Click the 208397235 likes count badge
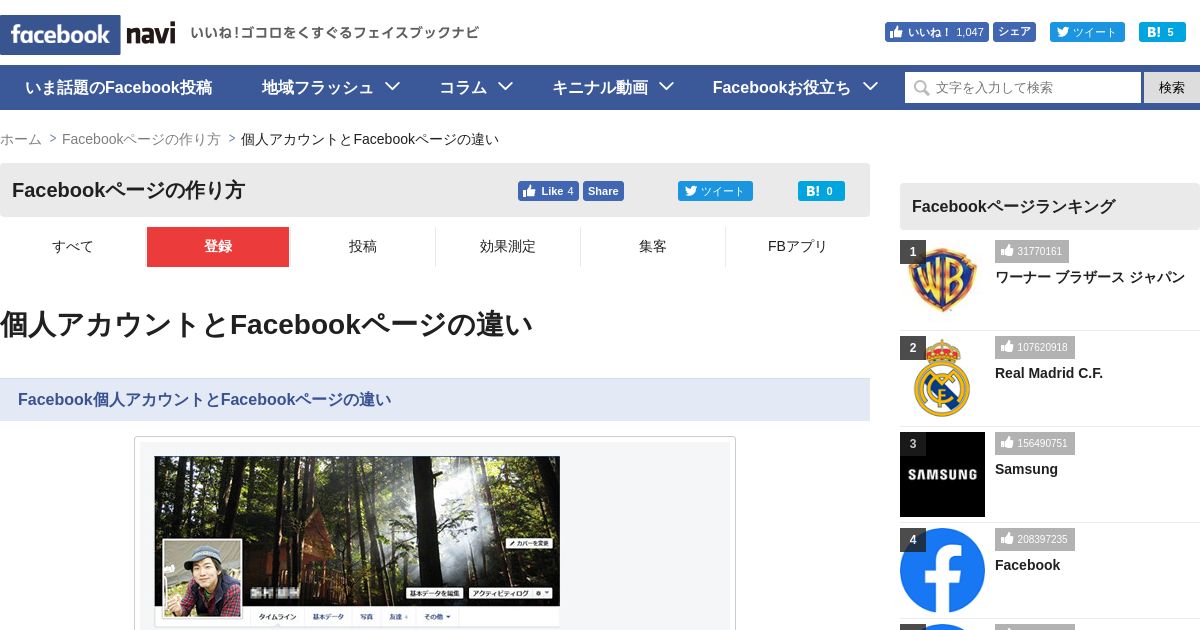1200x630 pixels. (x=1035, y=539)
